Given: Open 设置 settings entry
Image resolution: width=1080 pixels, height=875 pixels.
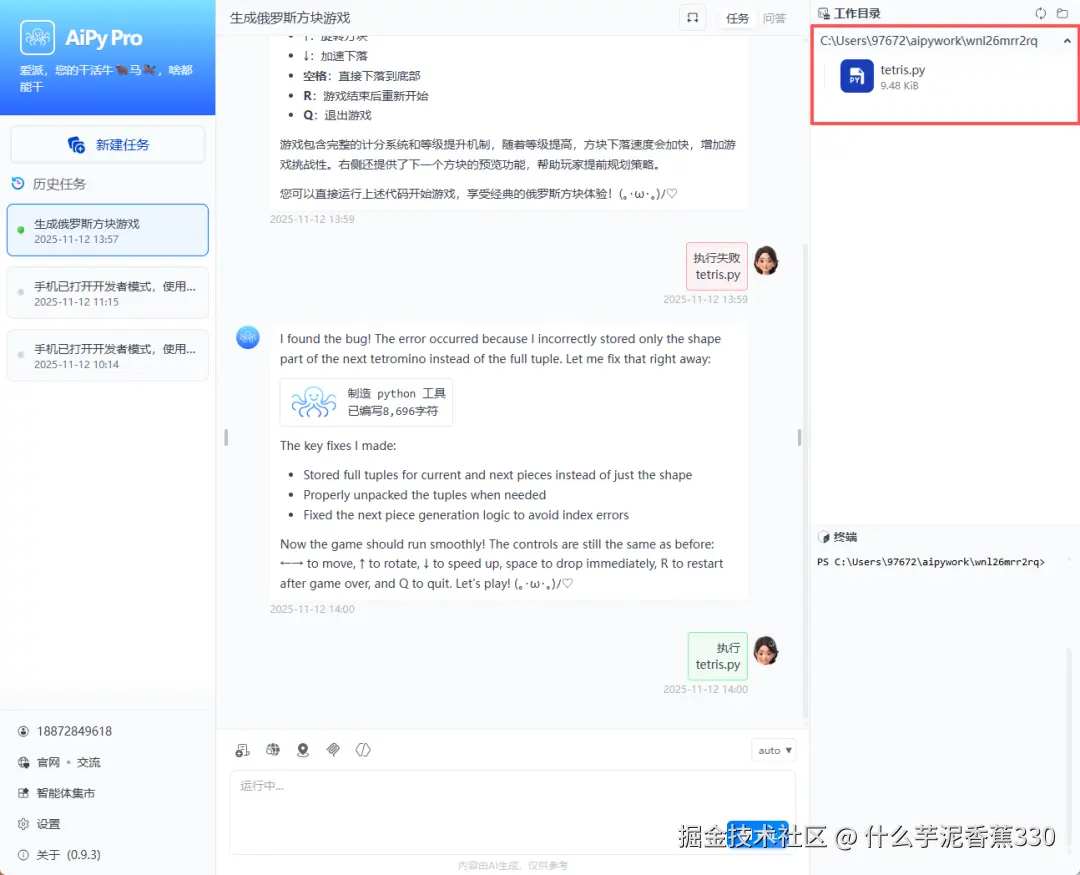Looking at the screenshot, I should pos(43,824).
